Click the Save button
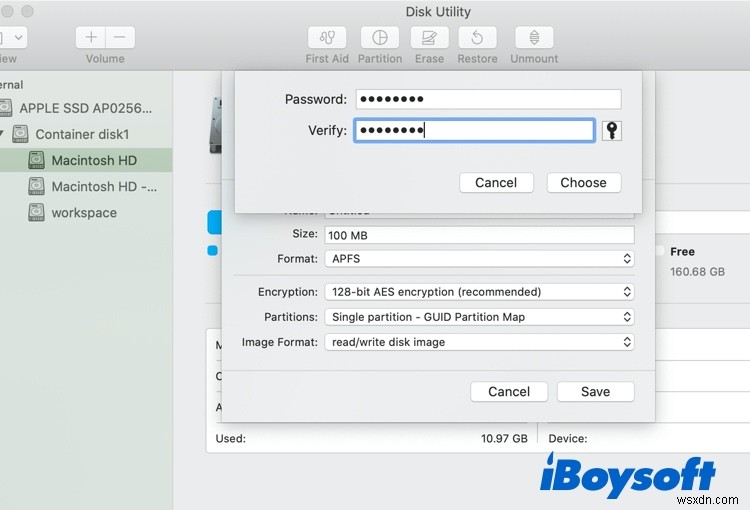 (596, 391)
